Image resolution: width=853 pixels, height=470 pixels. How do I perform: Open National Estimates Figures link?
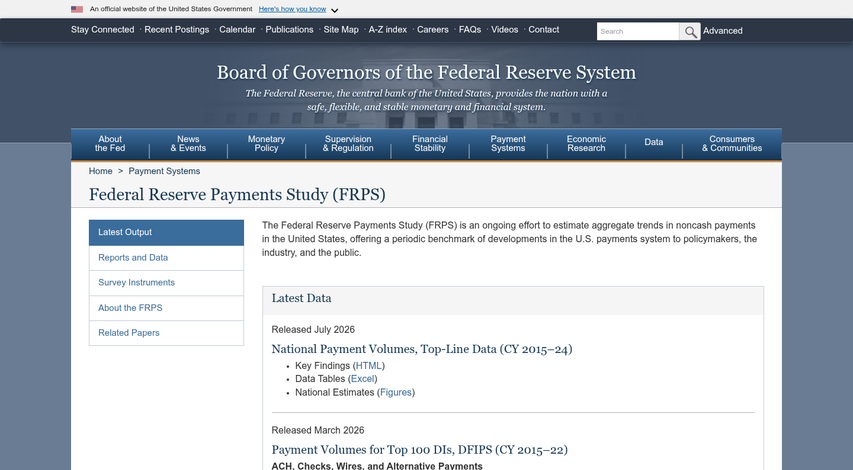tap(395, 393)
